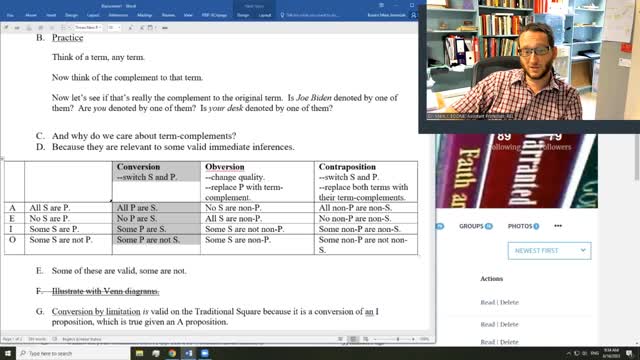Viewport: 640px width, 360px height.
Task: Click the browser page vertical scrollbar
Action: [637, 157]
